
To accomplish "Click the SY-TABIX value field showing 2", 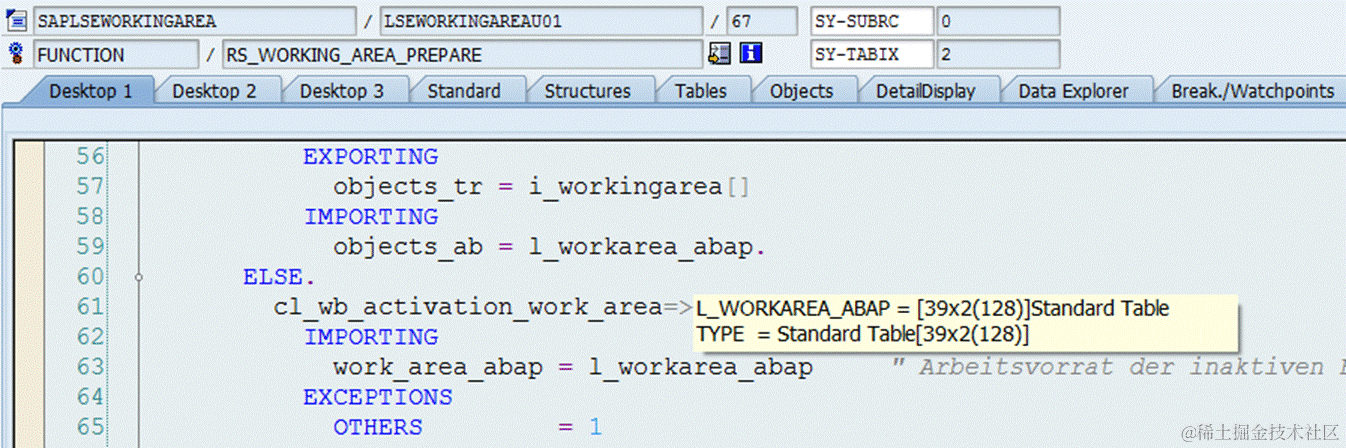I will (997, 54).
